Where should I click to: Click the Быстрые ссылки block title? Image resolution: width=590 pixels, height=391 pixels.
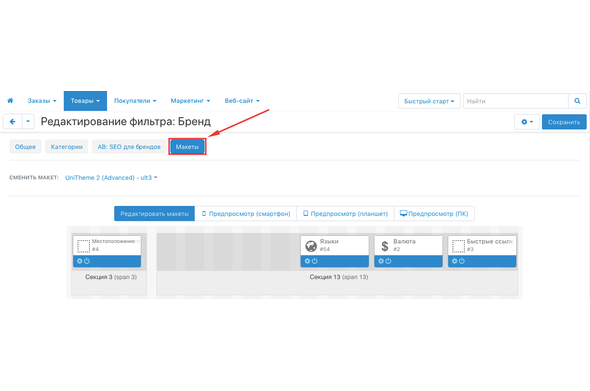coord(490,241)
